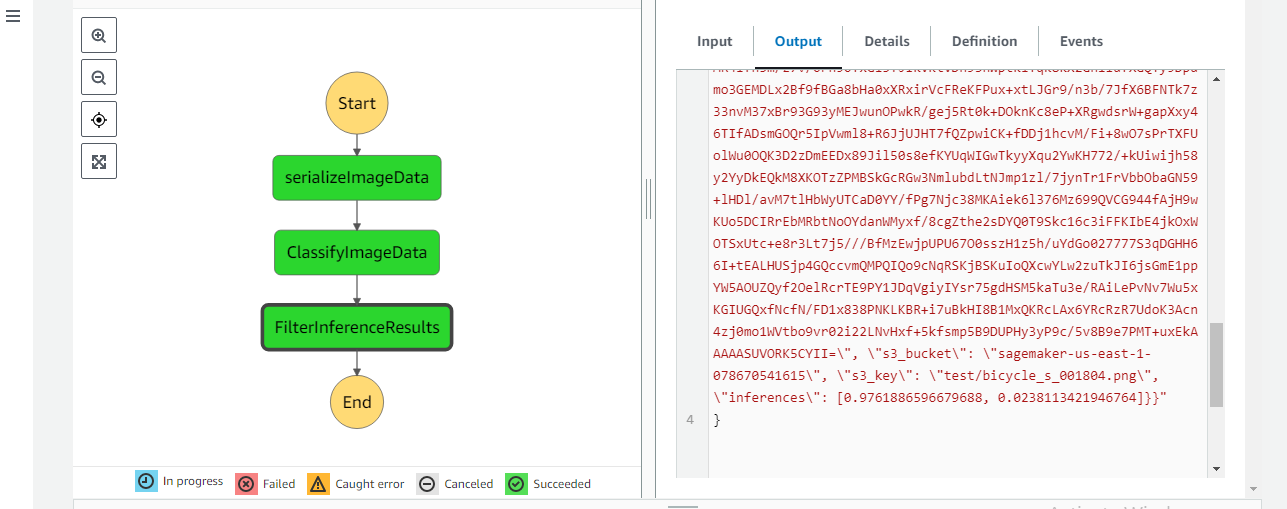The height and width of the screenshot is (509, 1287).
Task: Click the output scrollbar down arrow
Action: pyautogui.click(x=1216, y=467)
